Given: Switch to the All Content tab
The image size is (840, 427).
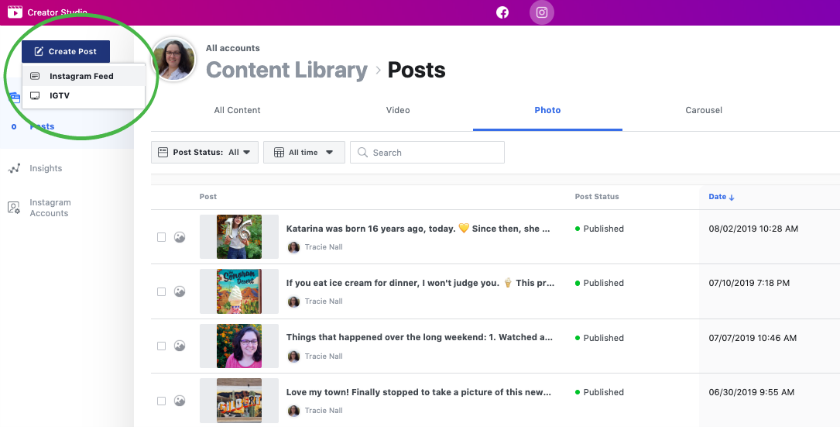Looking at the screenshot, I should click(237, 110).
